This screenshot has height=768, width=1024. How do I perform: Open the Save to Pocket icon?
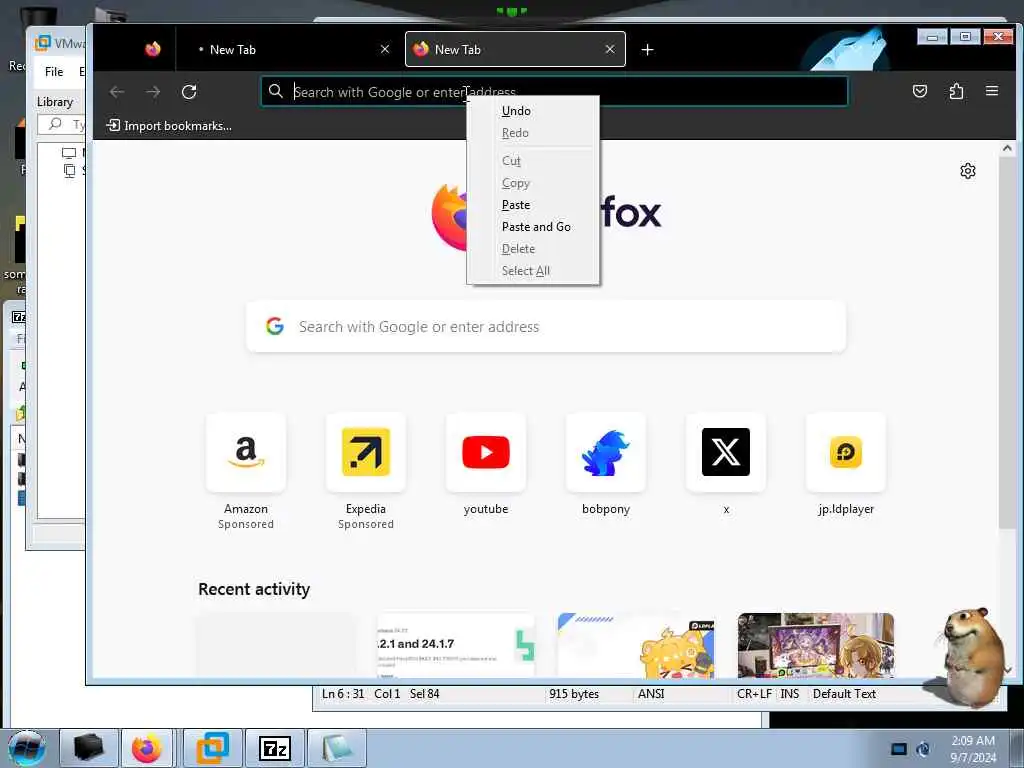pos(920,91)
